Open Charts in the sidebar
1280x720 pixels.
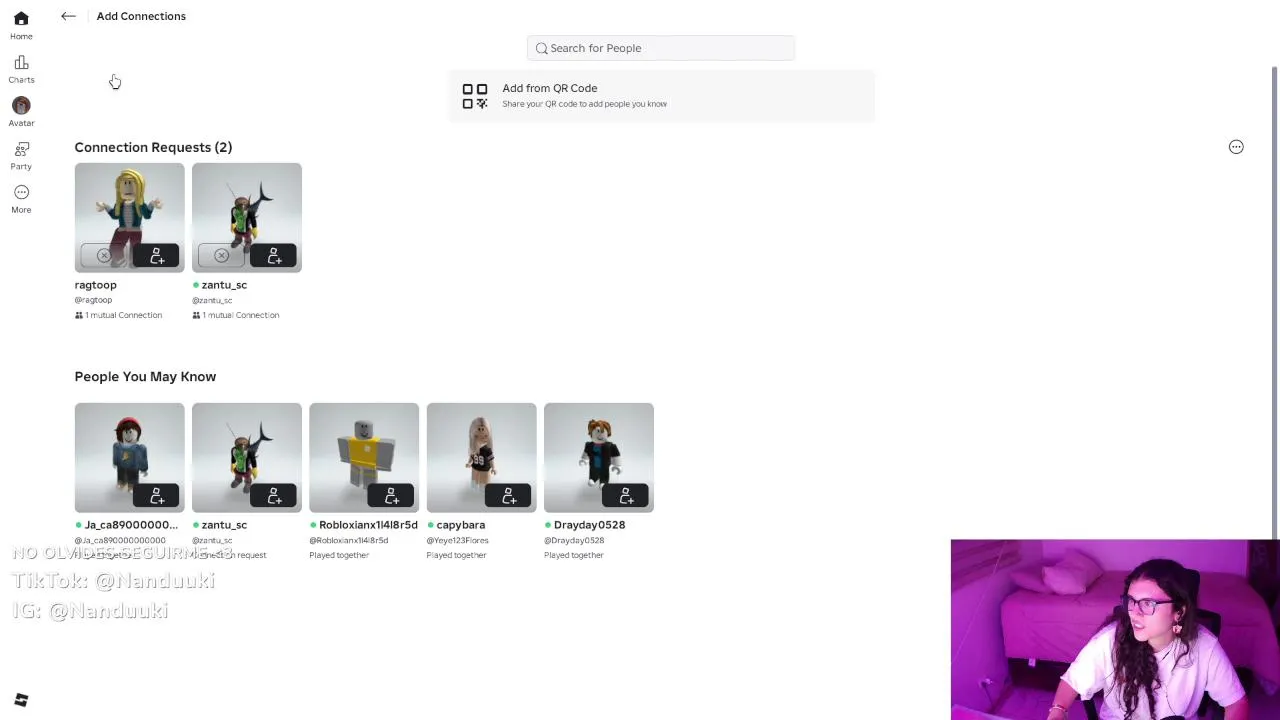pos(21,69)
